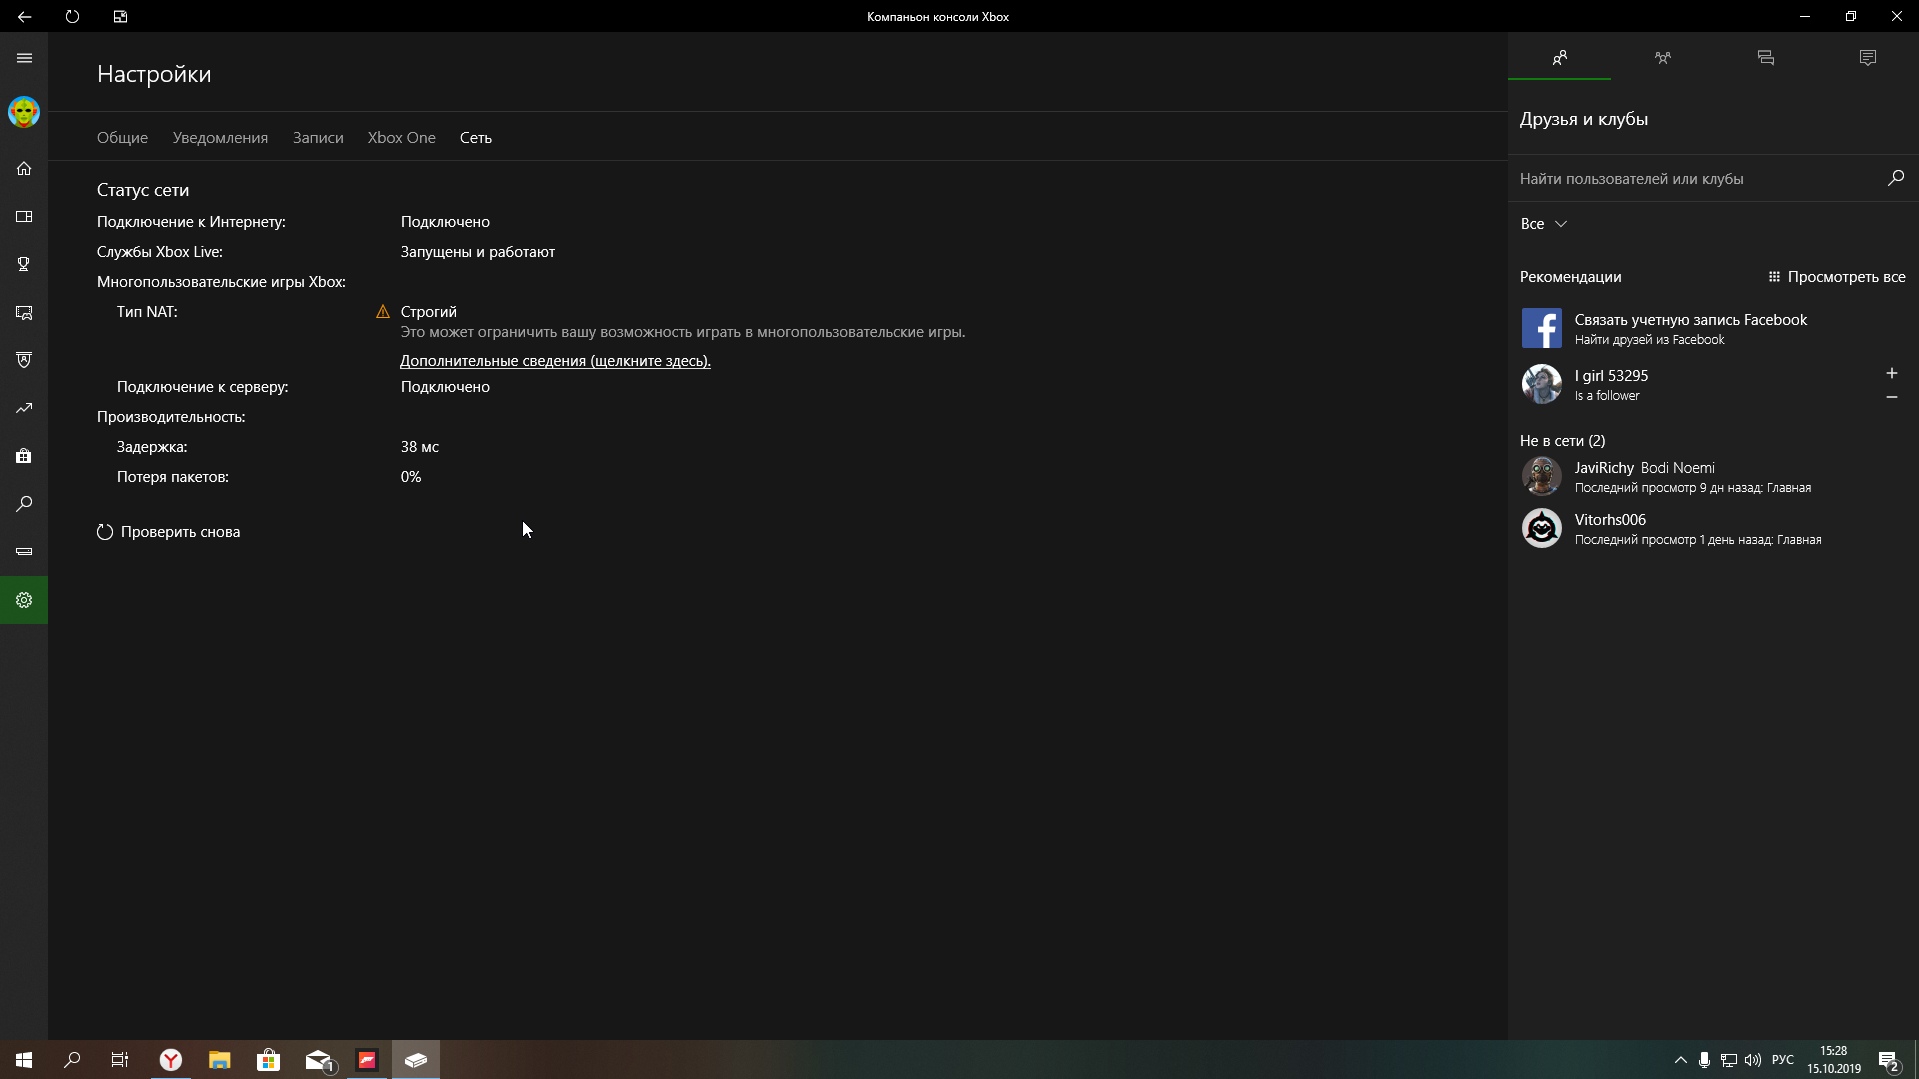Open JaviRichy friend entry
This screenshot has height=1079, width=1919.
click(x=1713, y=476)
